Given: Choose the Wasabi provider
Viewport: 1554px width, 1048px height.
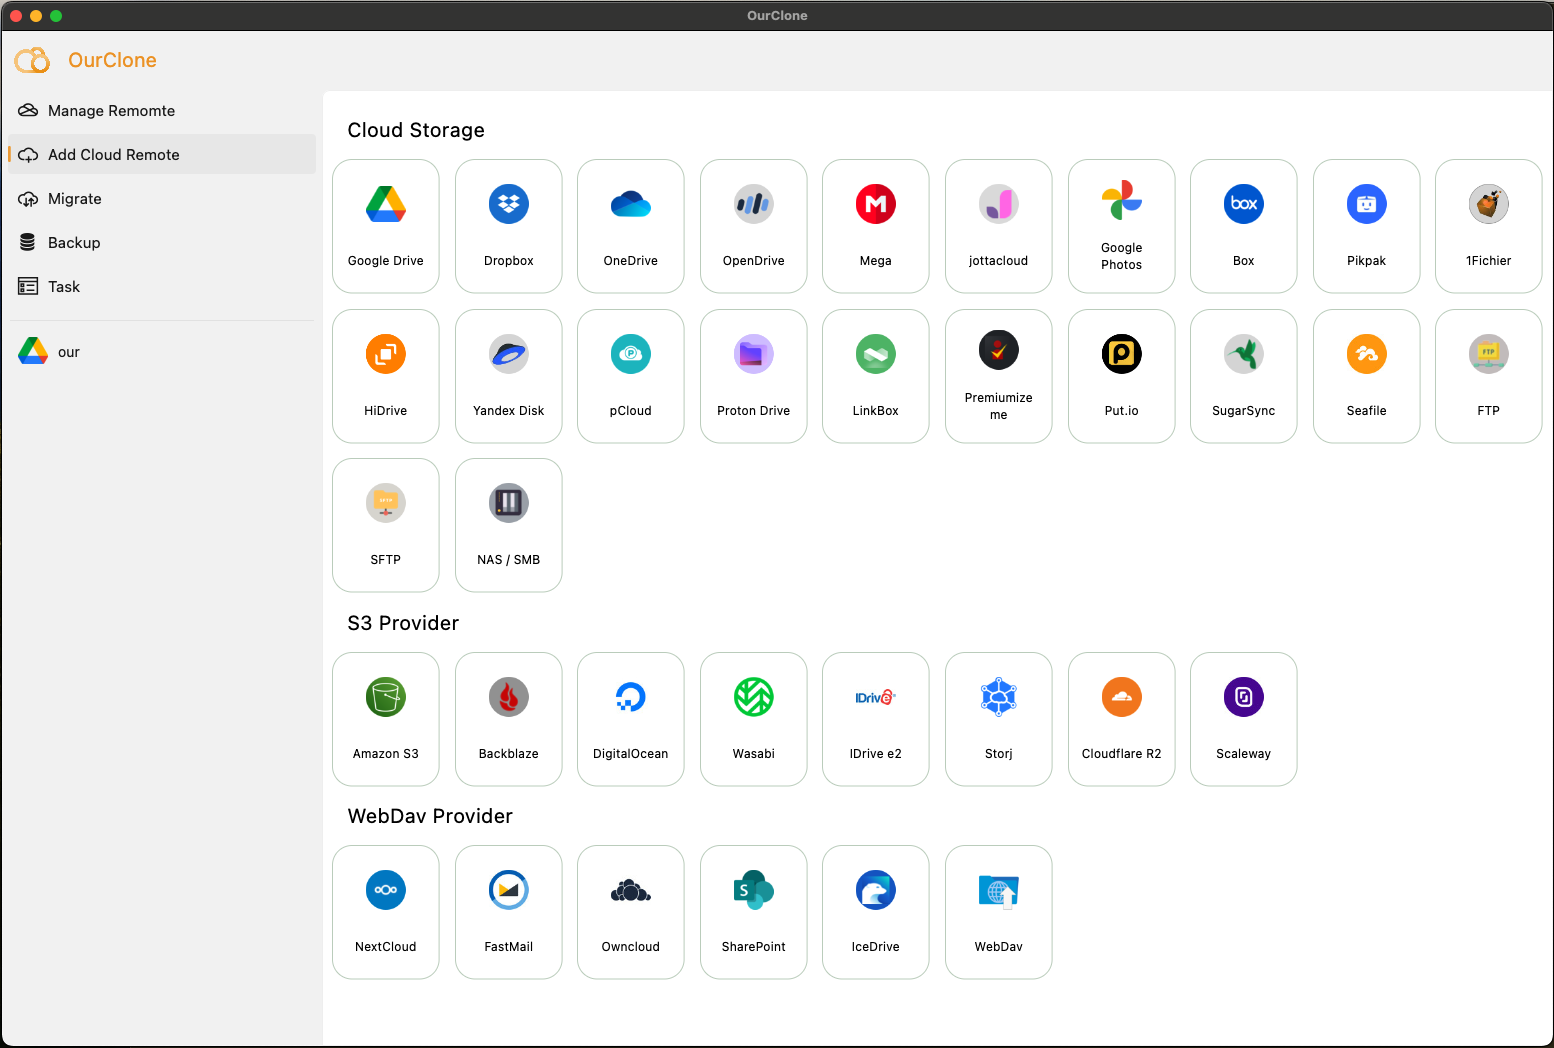Looking at the screenshot, I should pyautogui.click(x=754, y=719).
